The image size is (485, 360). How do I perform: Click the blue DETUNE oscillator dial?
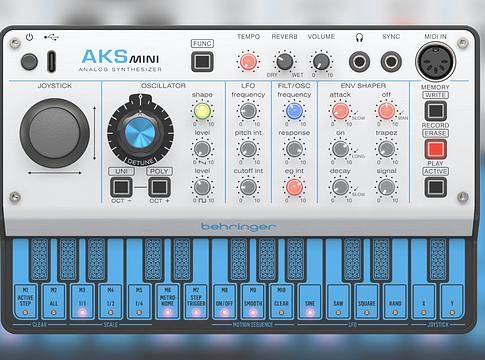(x=140, y=133)
